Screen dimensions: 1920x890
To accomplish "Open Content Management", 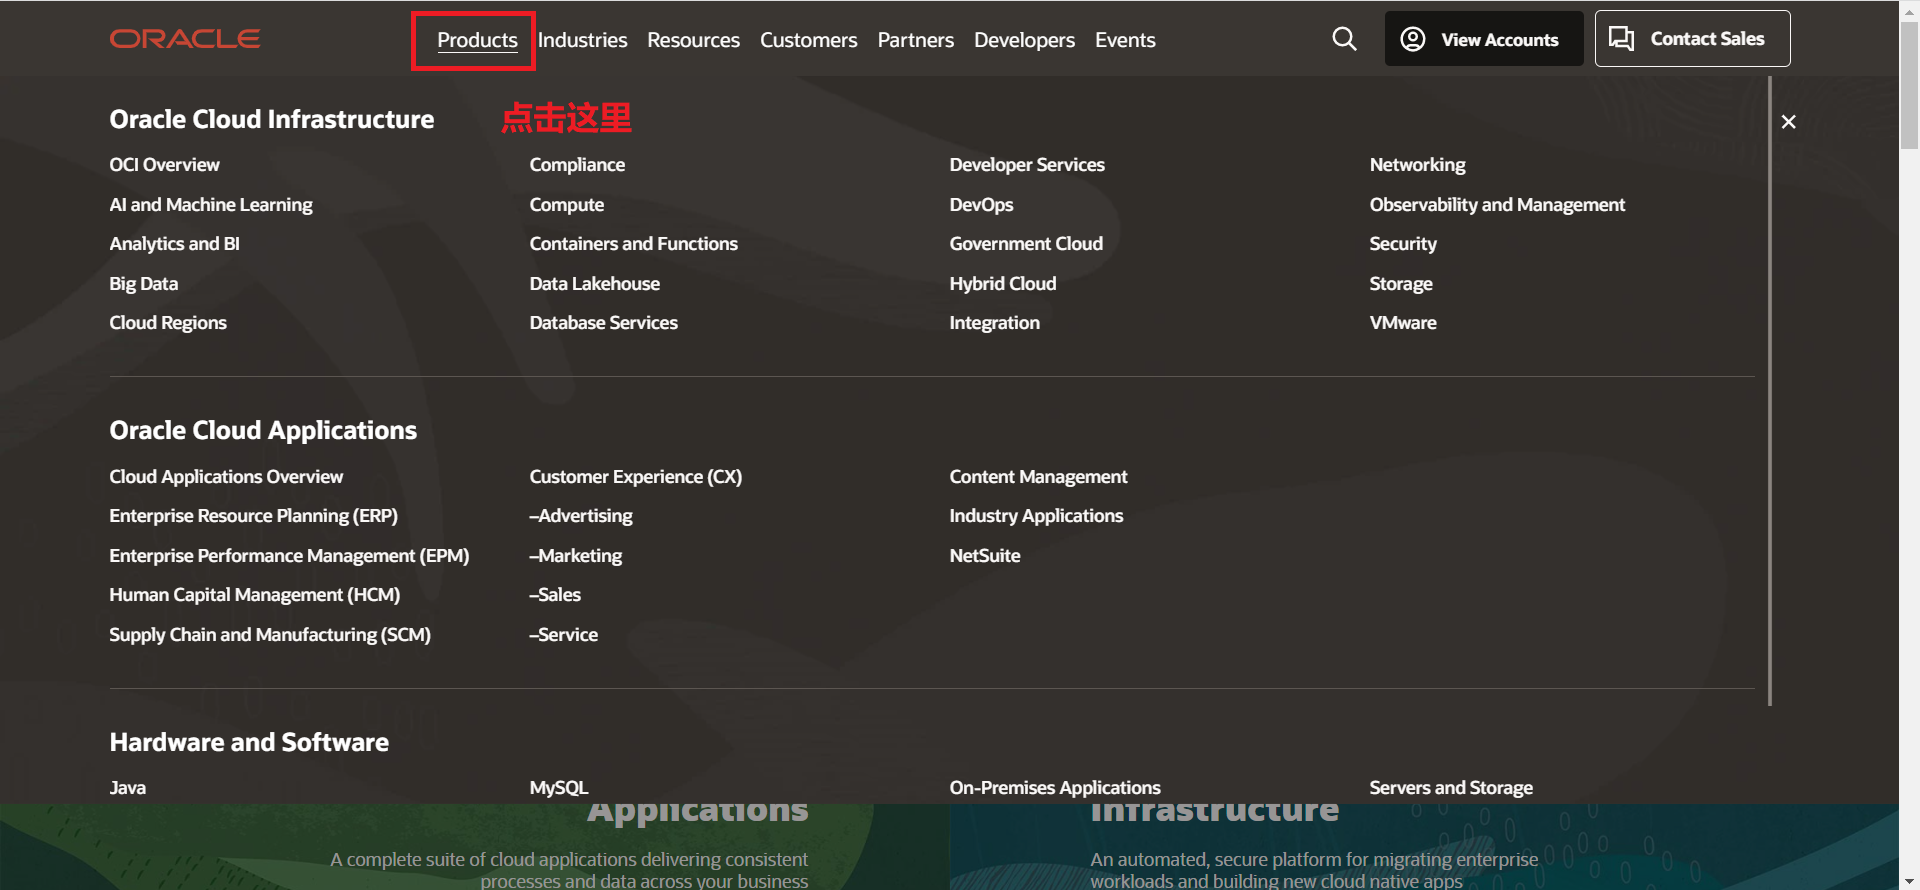I will [1038, 477].
